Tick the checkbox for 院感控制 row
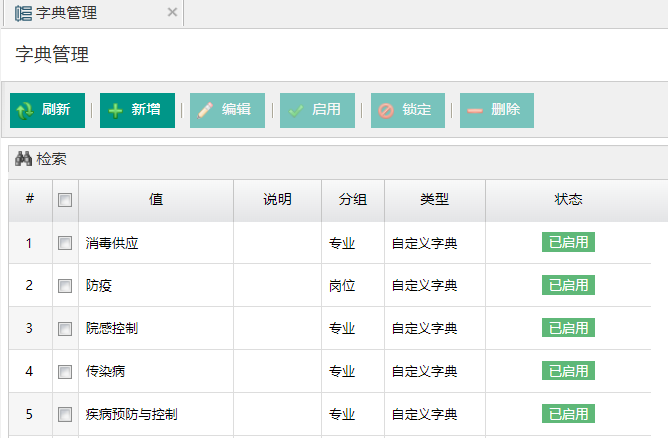Image resolution: width=668 pixels, height=438 pixels. (65, 328)
